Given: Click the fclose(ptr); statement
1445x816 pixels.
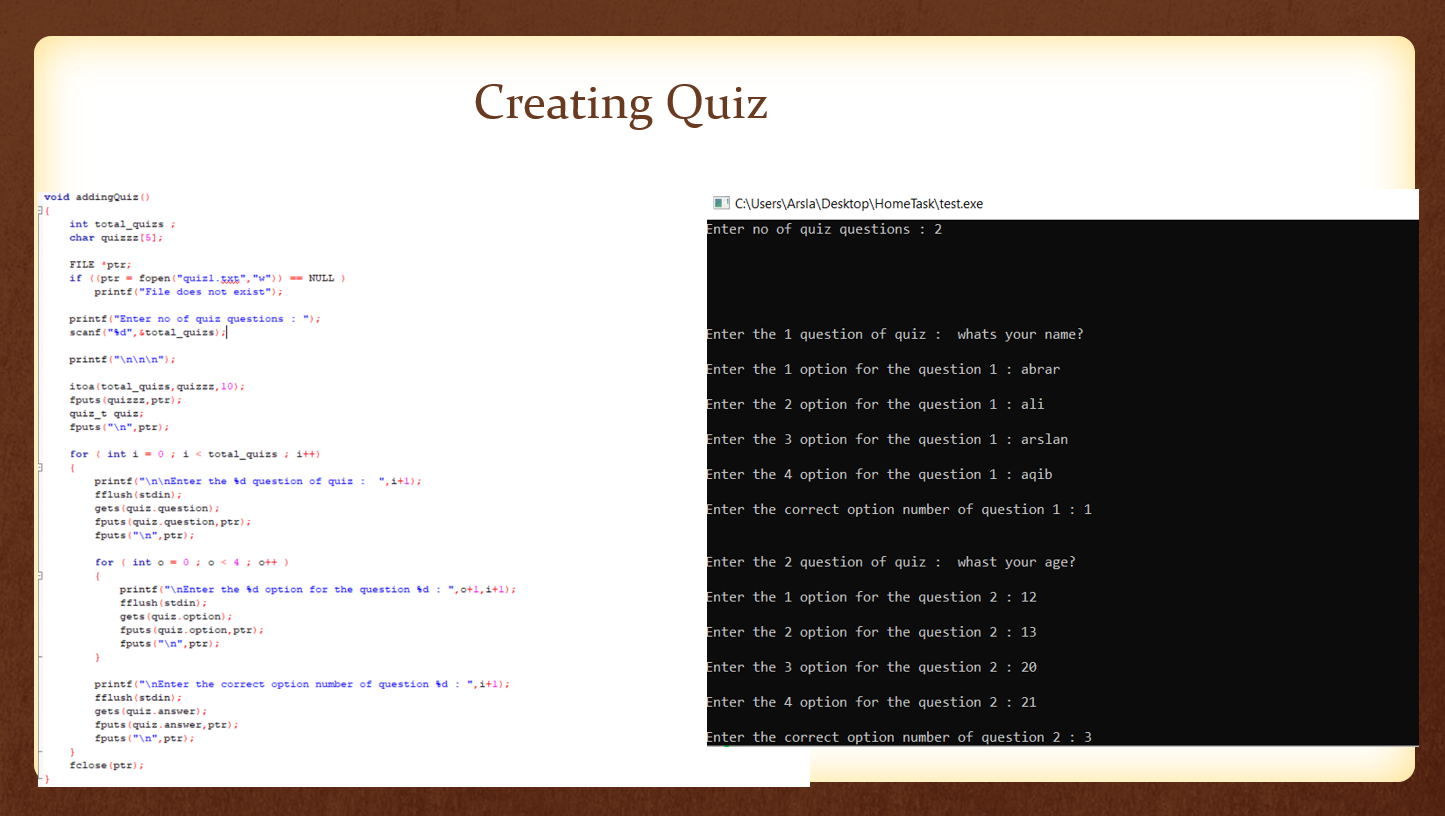Looking at the screenshot, I should 105,765.
